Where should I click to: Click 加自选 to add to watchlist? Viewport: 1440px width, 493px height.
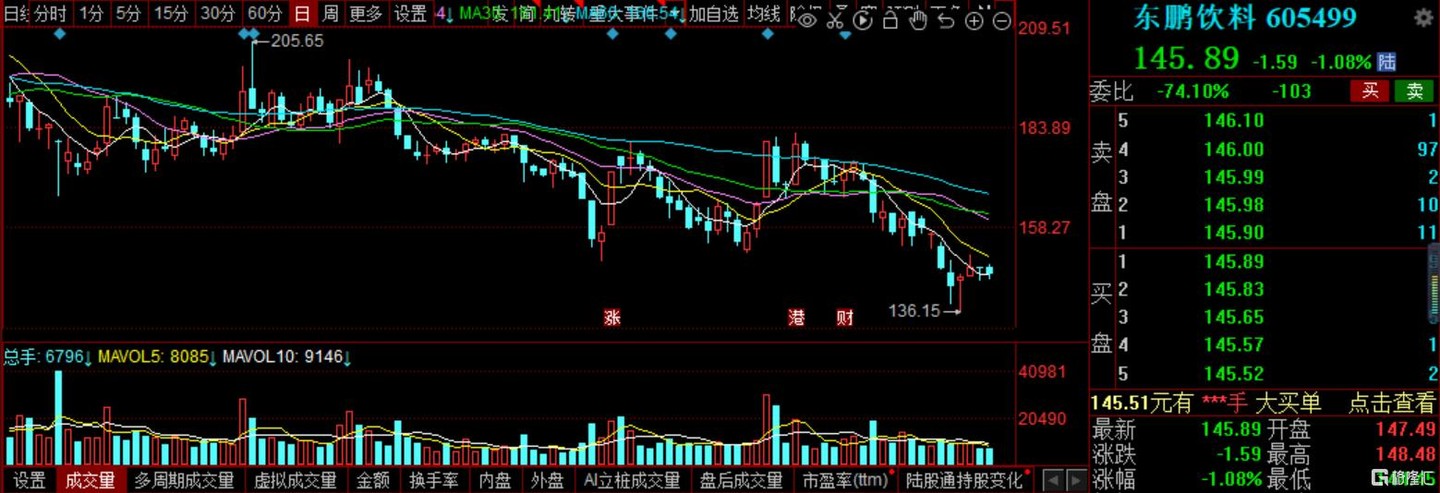point(713,13)
